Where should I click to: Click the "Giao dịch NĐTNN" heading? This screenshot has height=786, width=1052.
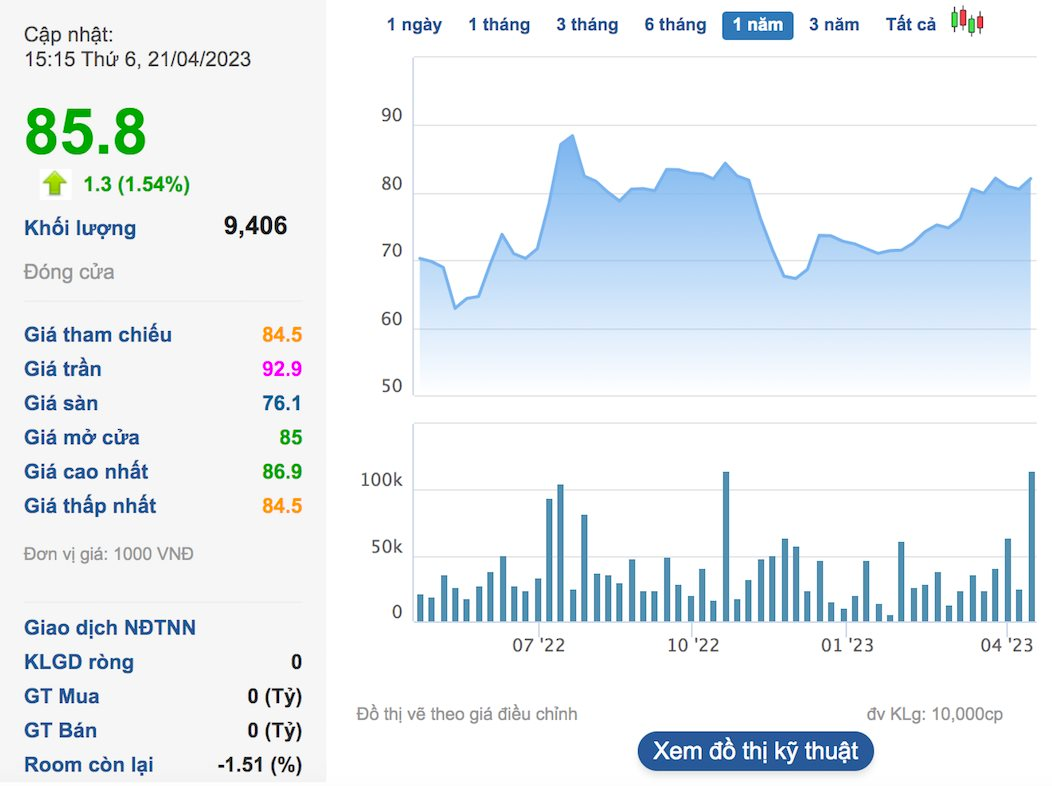110,628
